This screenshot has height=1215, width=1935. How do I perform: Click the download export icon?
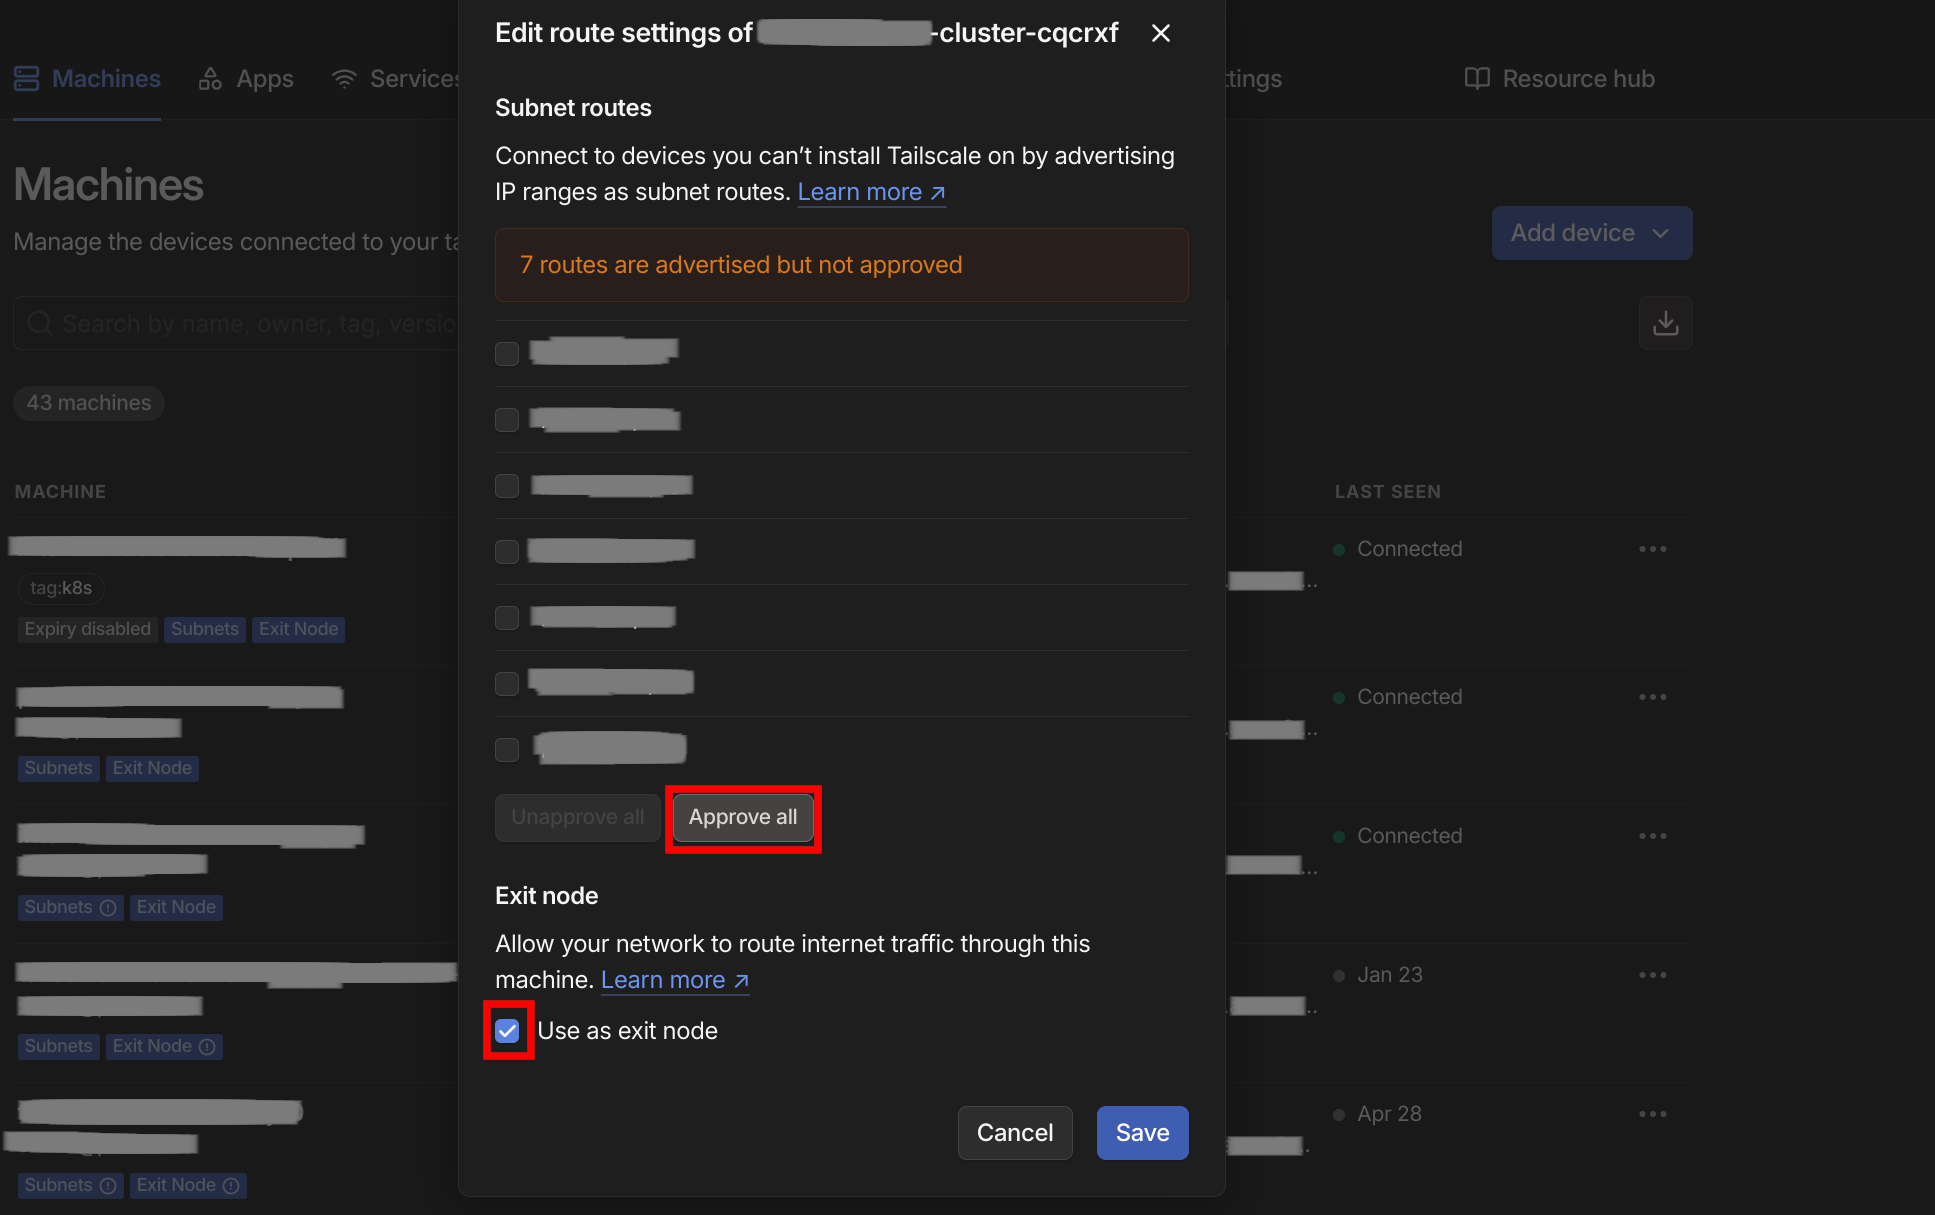tap(1664, 322)
